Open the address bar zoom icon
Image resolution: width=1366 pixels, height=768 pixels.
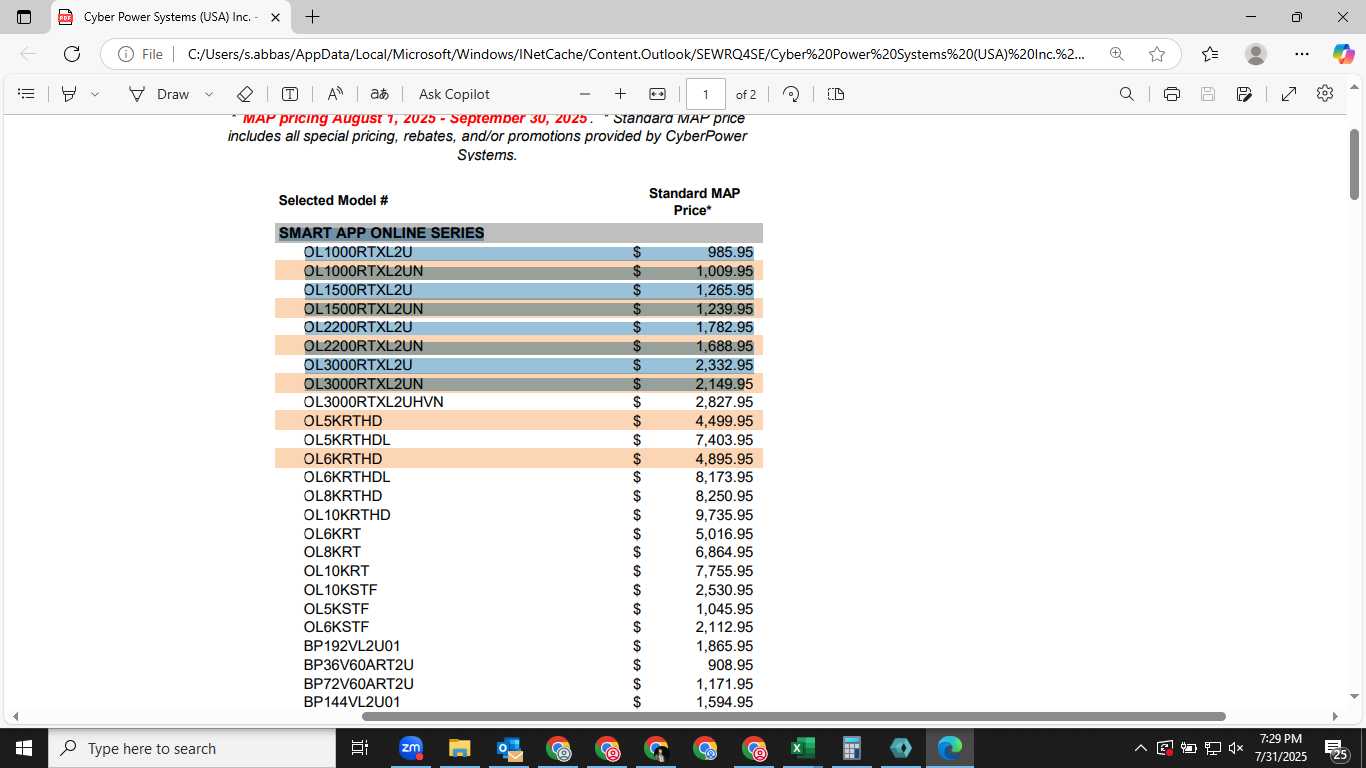click(x=1117, y=54)
